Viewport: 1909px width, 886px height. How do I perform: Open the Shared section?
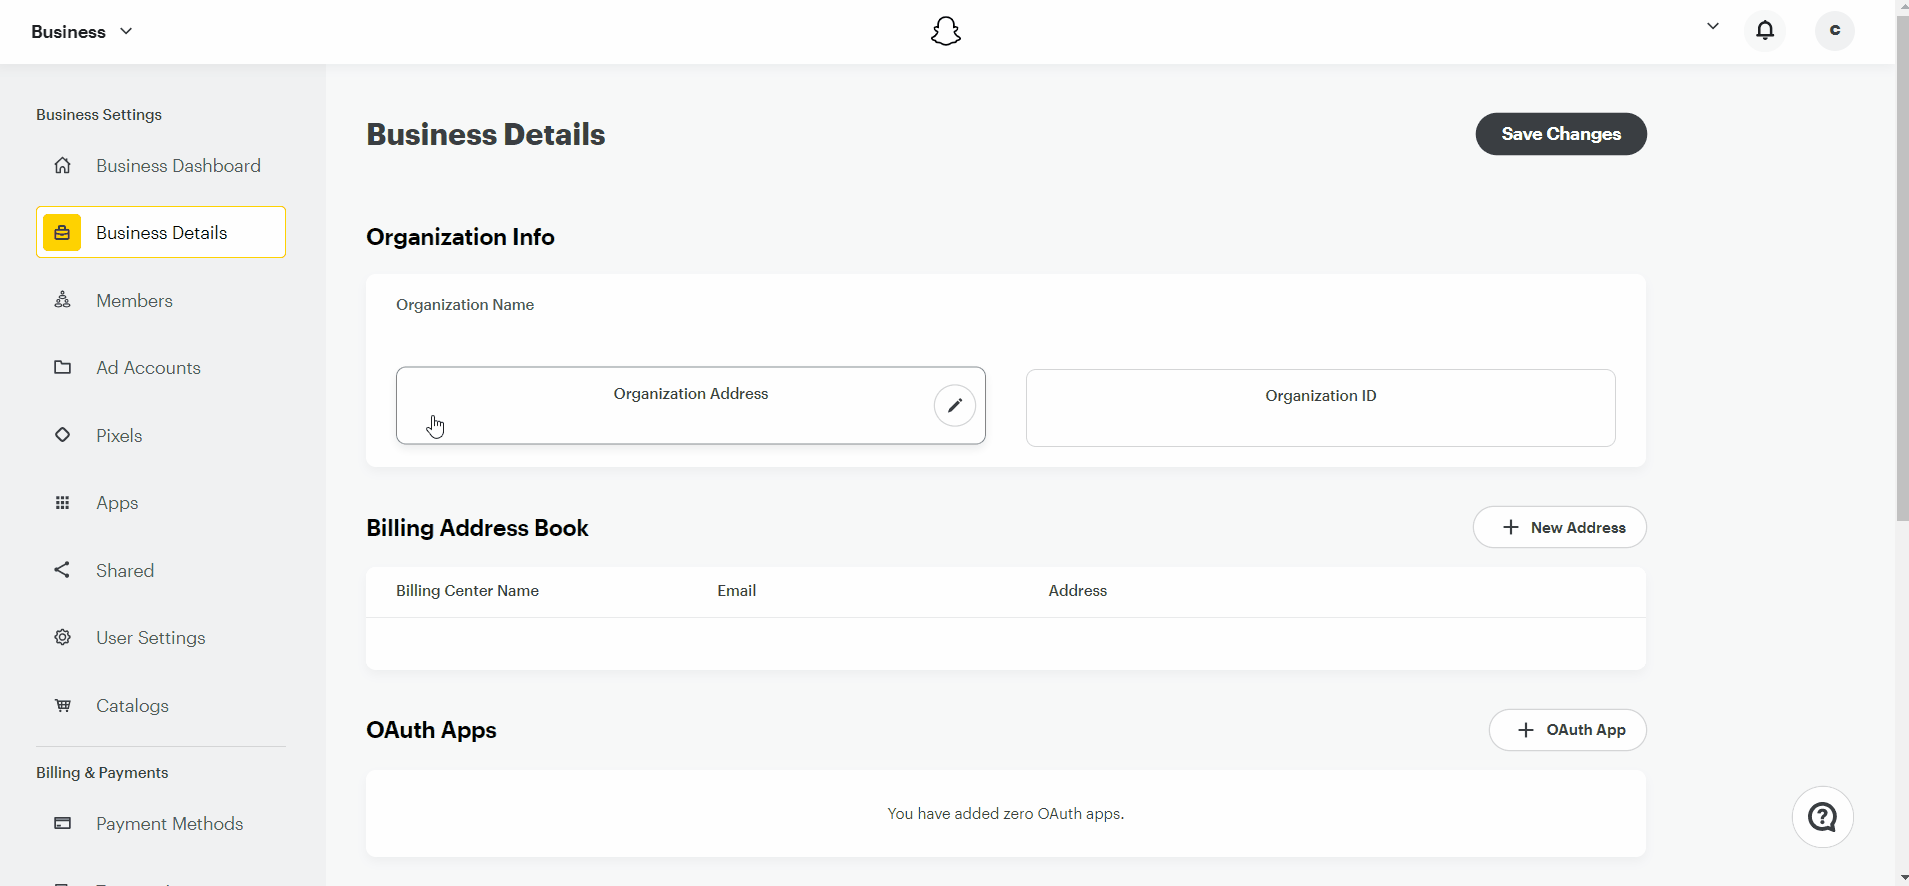tap(161, 570)
